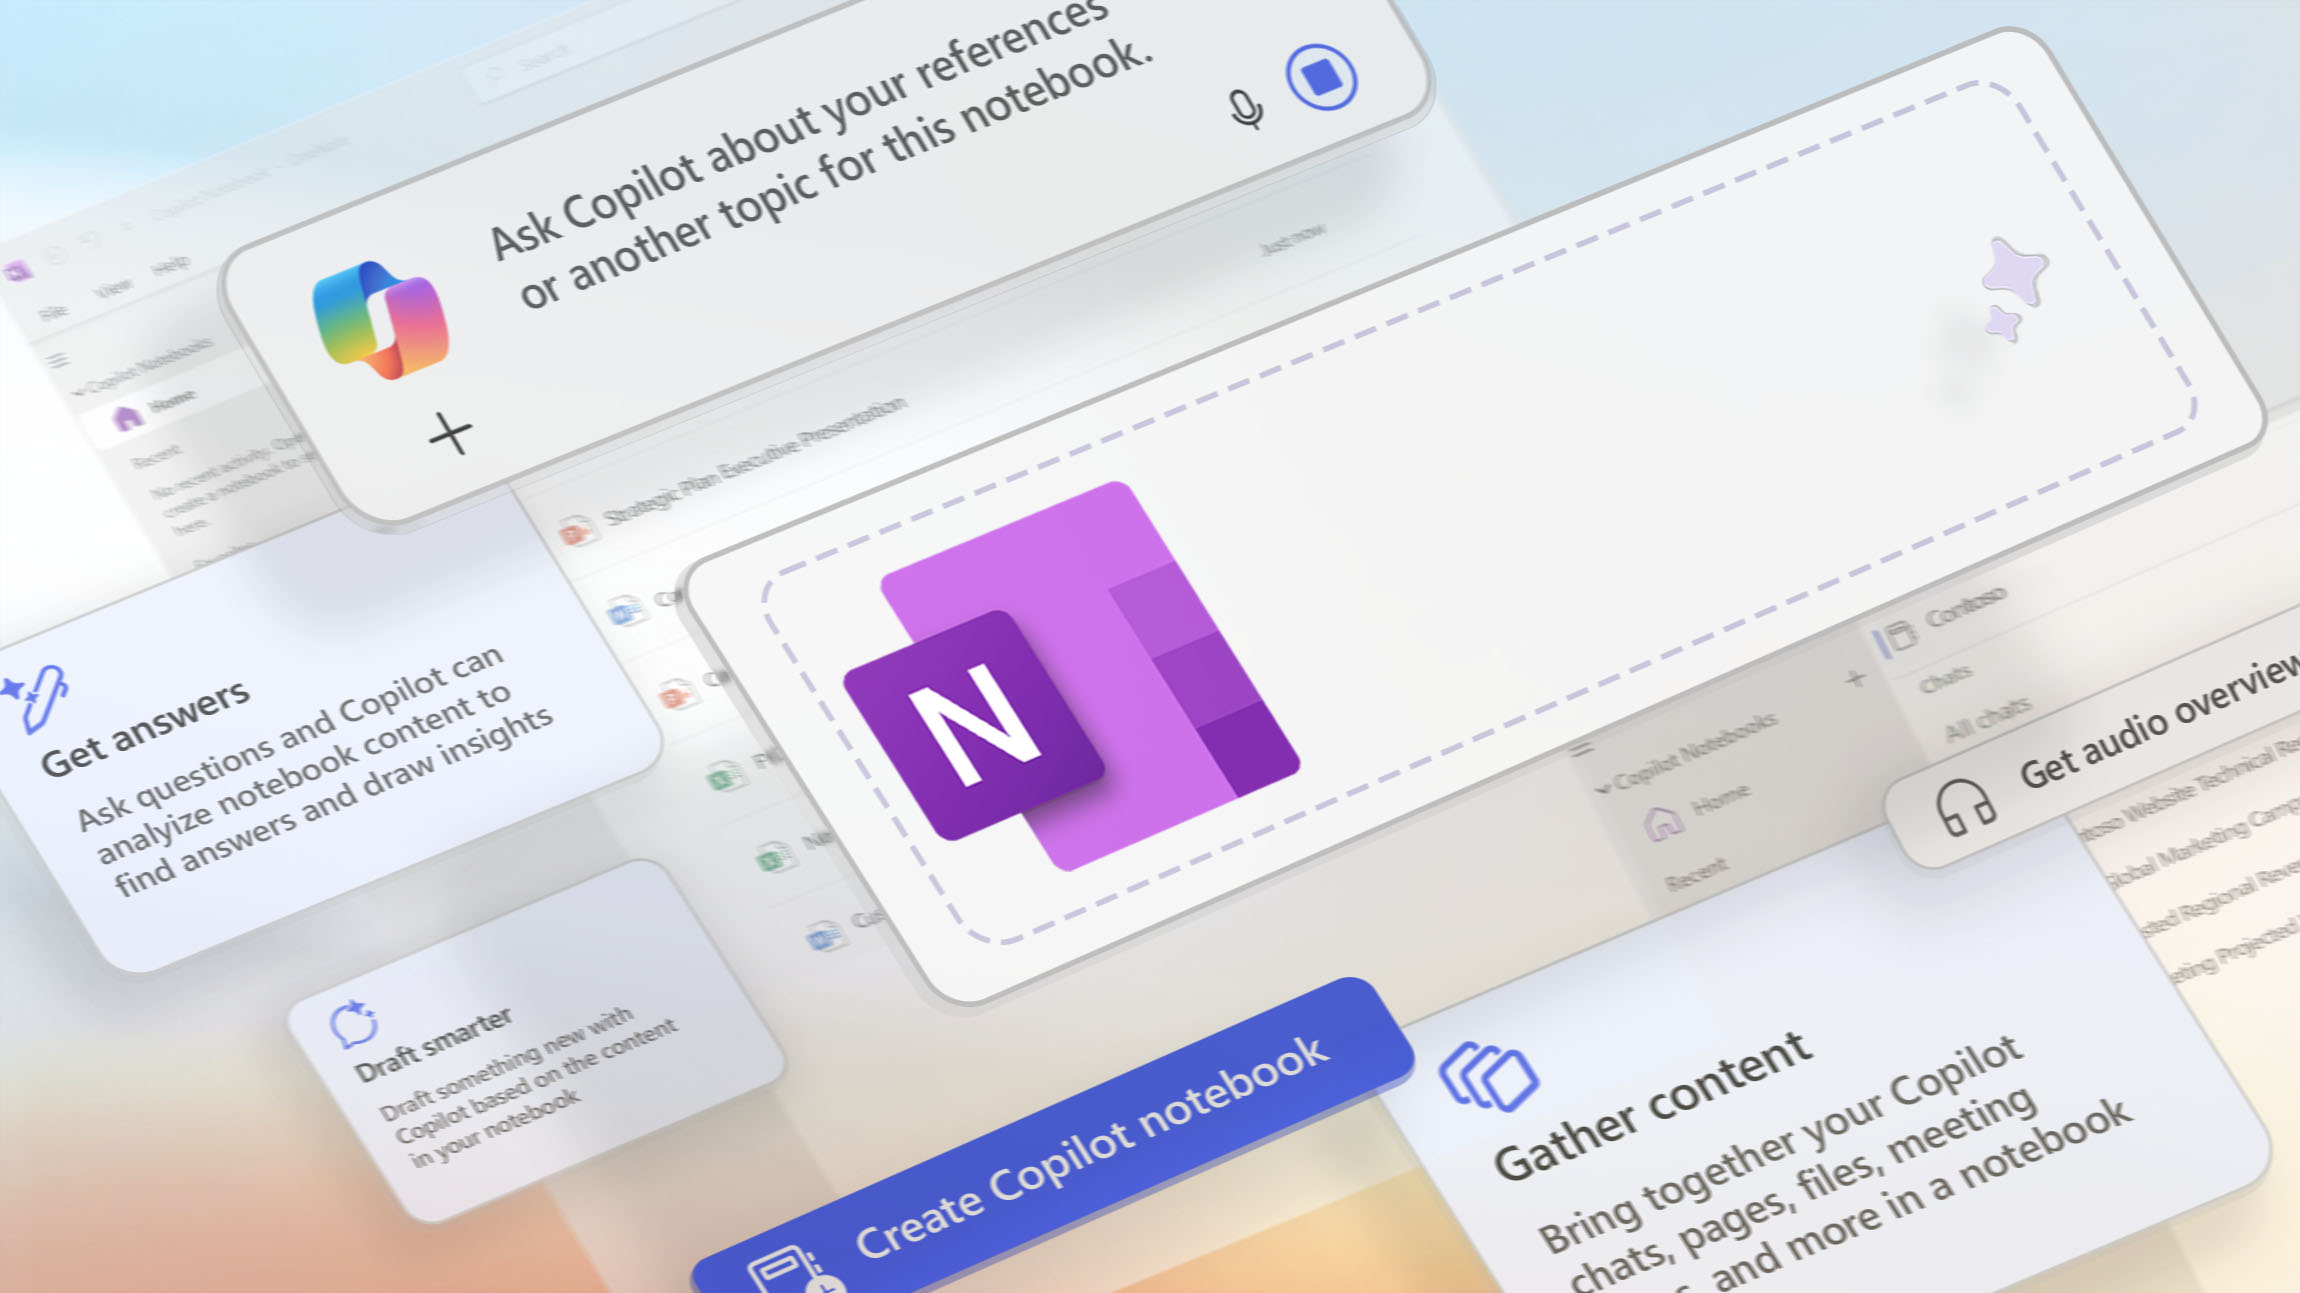Open the File menu

pos(53,312)
